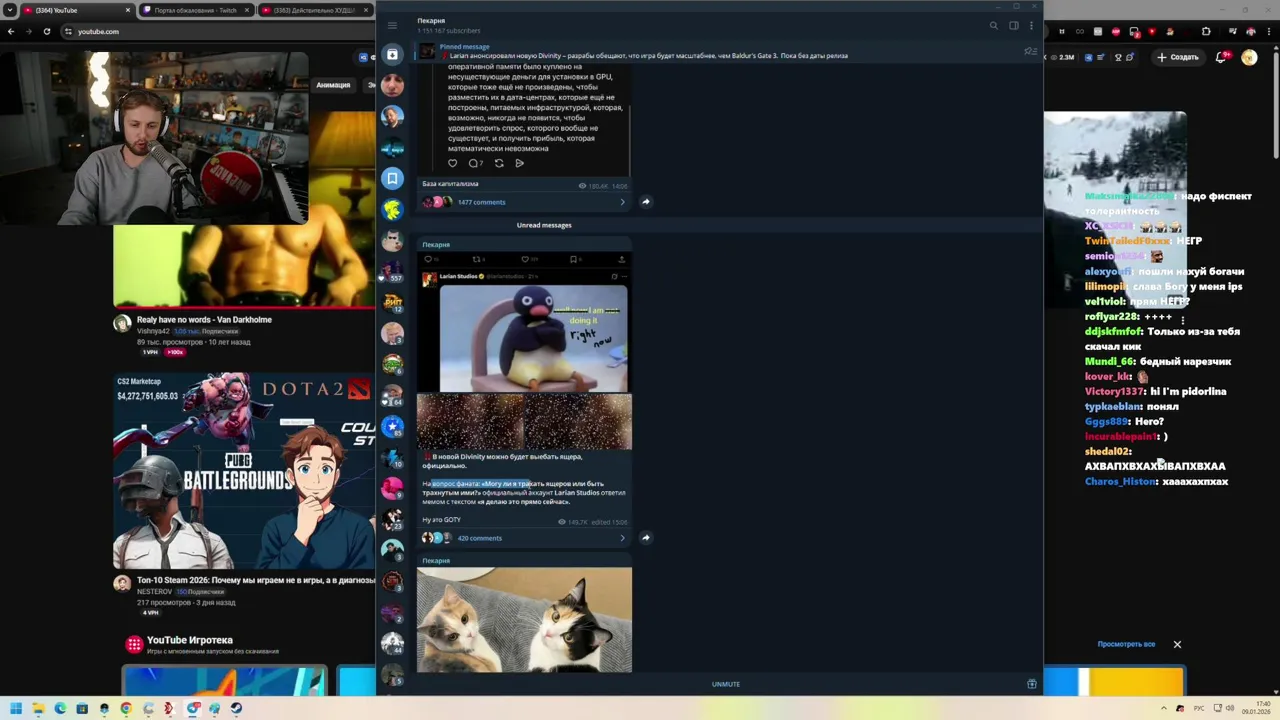Open Steam from the taskbar
This screenshot has height=720, width=1280.
236,708
